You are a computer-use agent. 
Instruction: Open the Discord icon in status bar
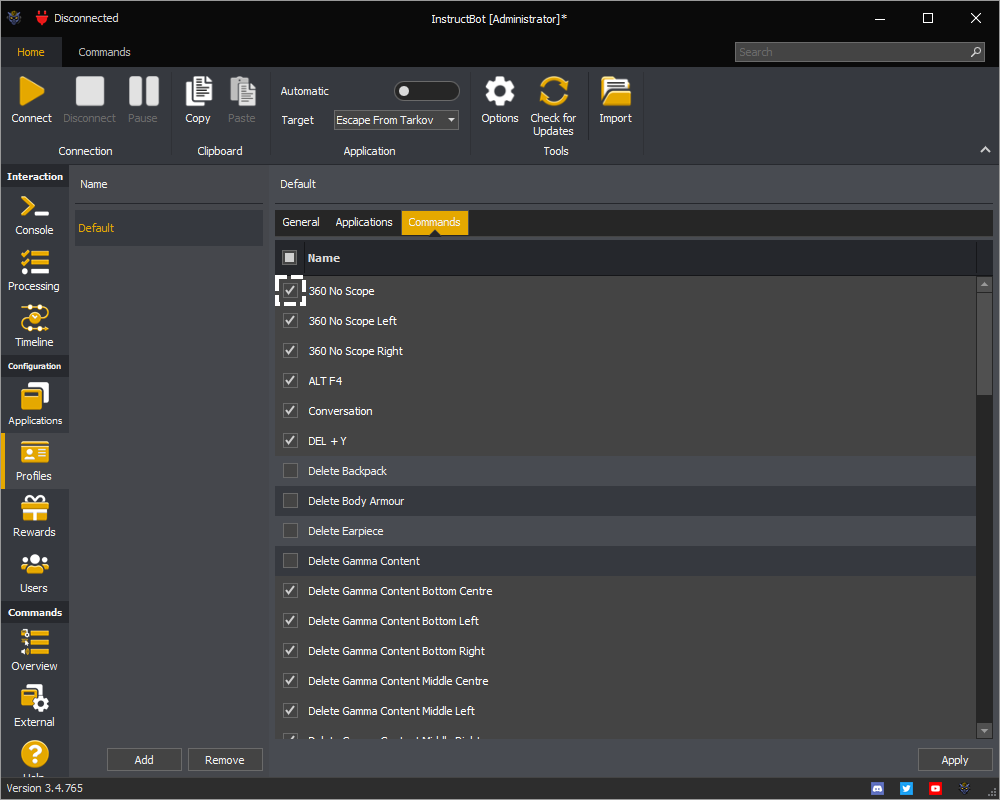[x=878, y=789]
